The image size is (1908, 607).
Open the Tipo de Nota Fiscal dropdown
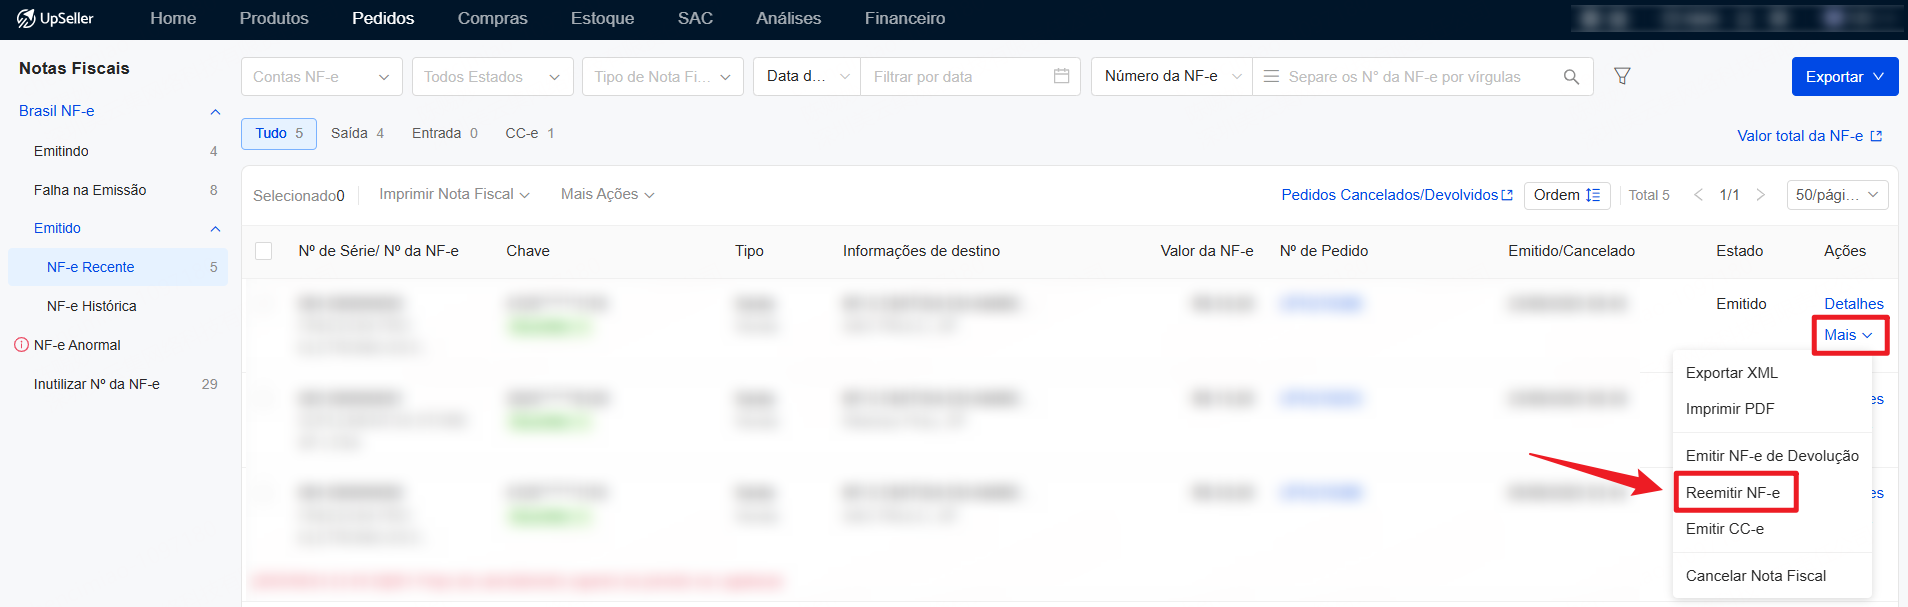663,77
